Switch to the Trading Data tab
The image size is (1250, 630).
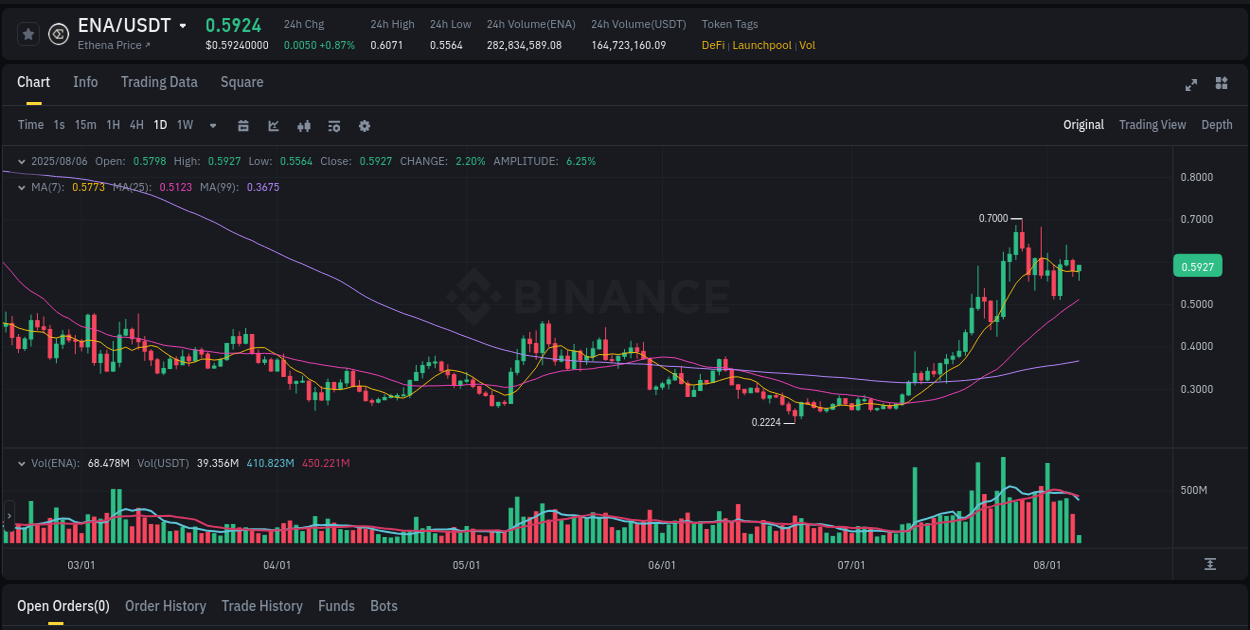159,82
